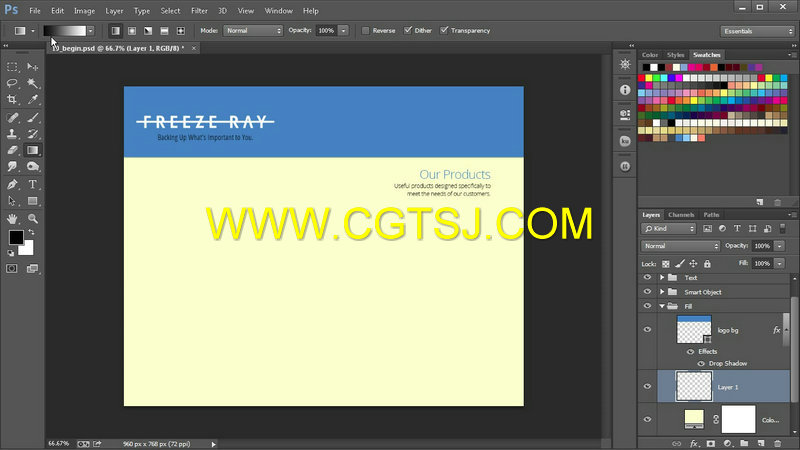800x450 pixels.
Task: Hide the Text group layer
Action: pos(647,278)
